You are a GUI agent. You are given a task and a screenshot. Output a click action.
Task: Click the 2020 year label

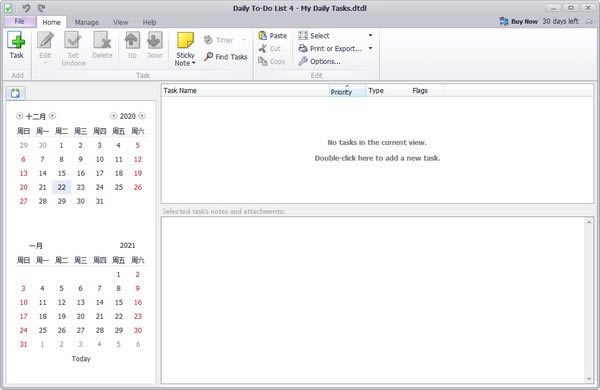coord(127,116)
